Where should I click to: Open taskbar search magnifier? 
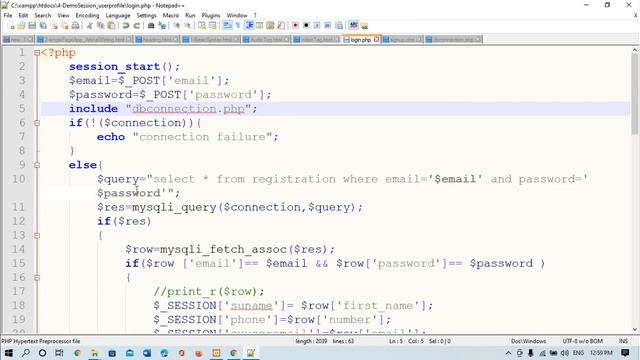click(26, 353)
